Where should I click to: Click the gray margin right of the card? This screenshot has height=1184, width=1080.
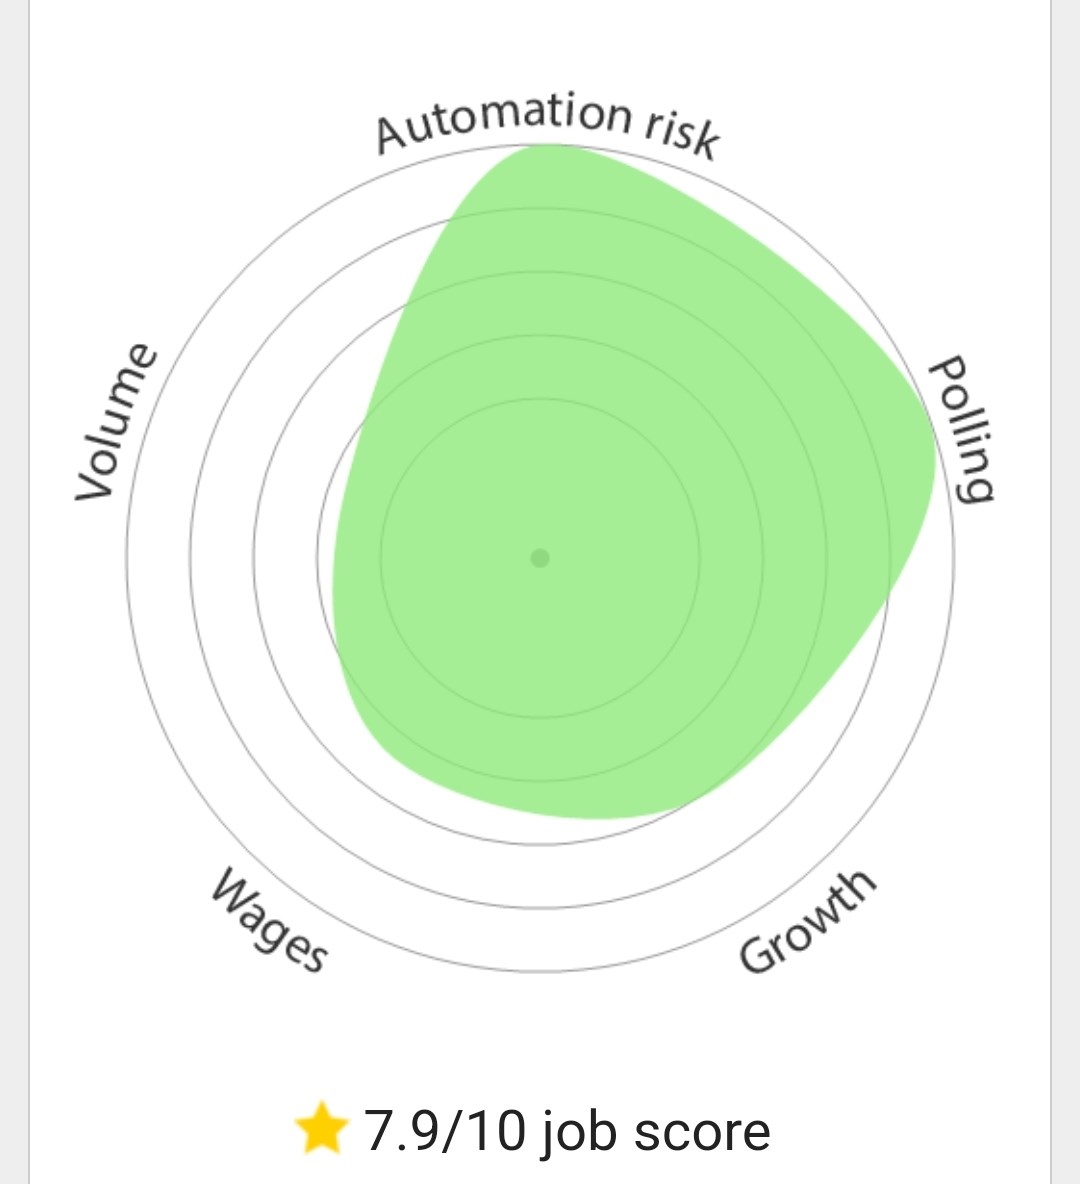1066,592
